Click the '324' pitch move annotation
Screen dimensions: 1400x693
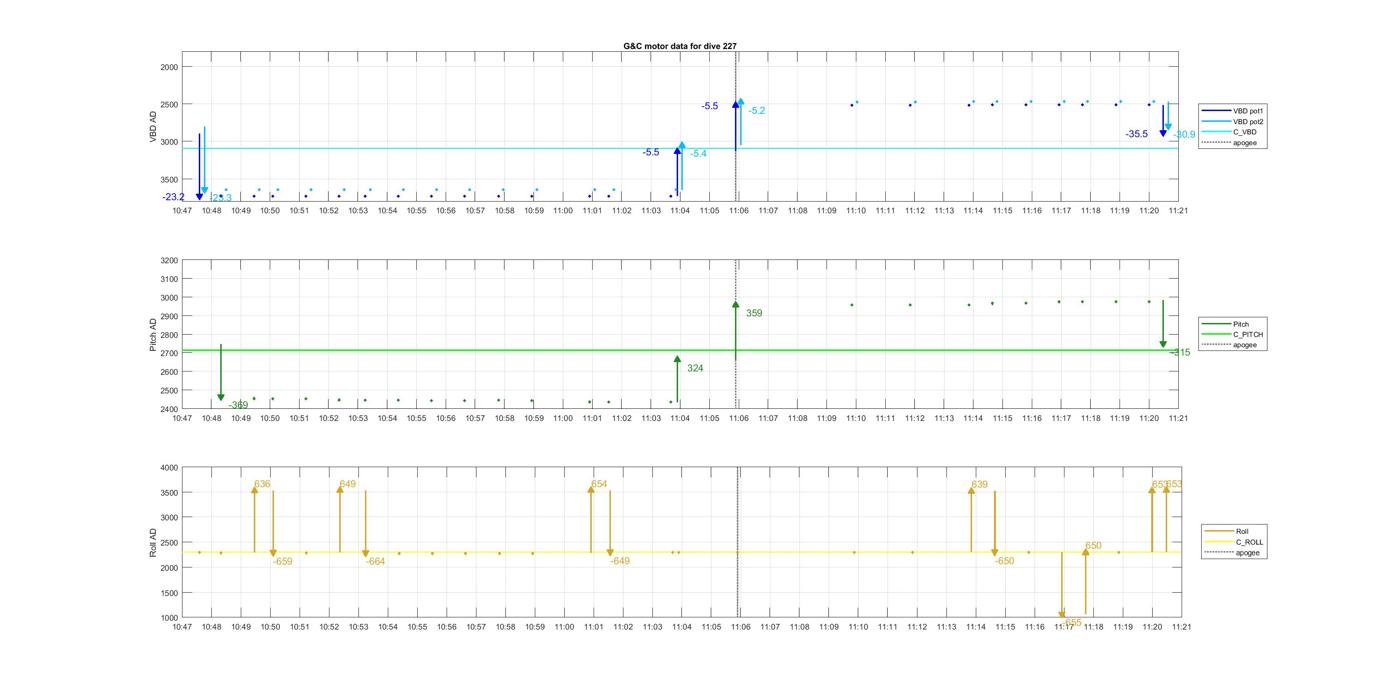695,369
